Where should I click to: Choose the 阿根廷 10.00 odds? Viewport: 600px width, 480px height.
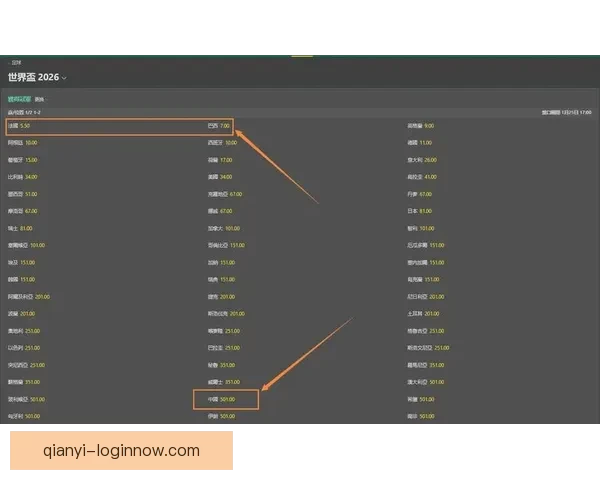pyautogui.click(x=23, y=142)
